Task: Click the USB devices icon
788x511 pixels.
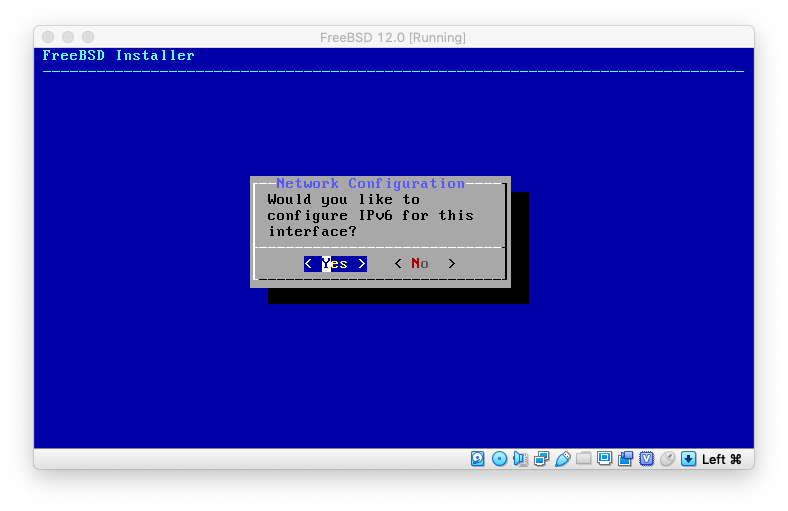Action: coord(562,459)
